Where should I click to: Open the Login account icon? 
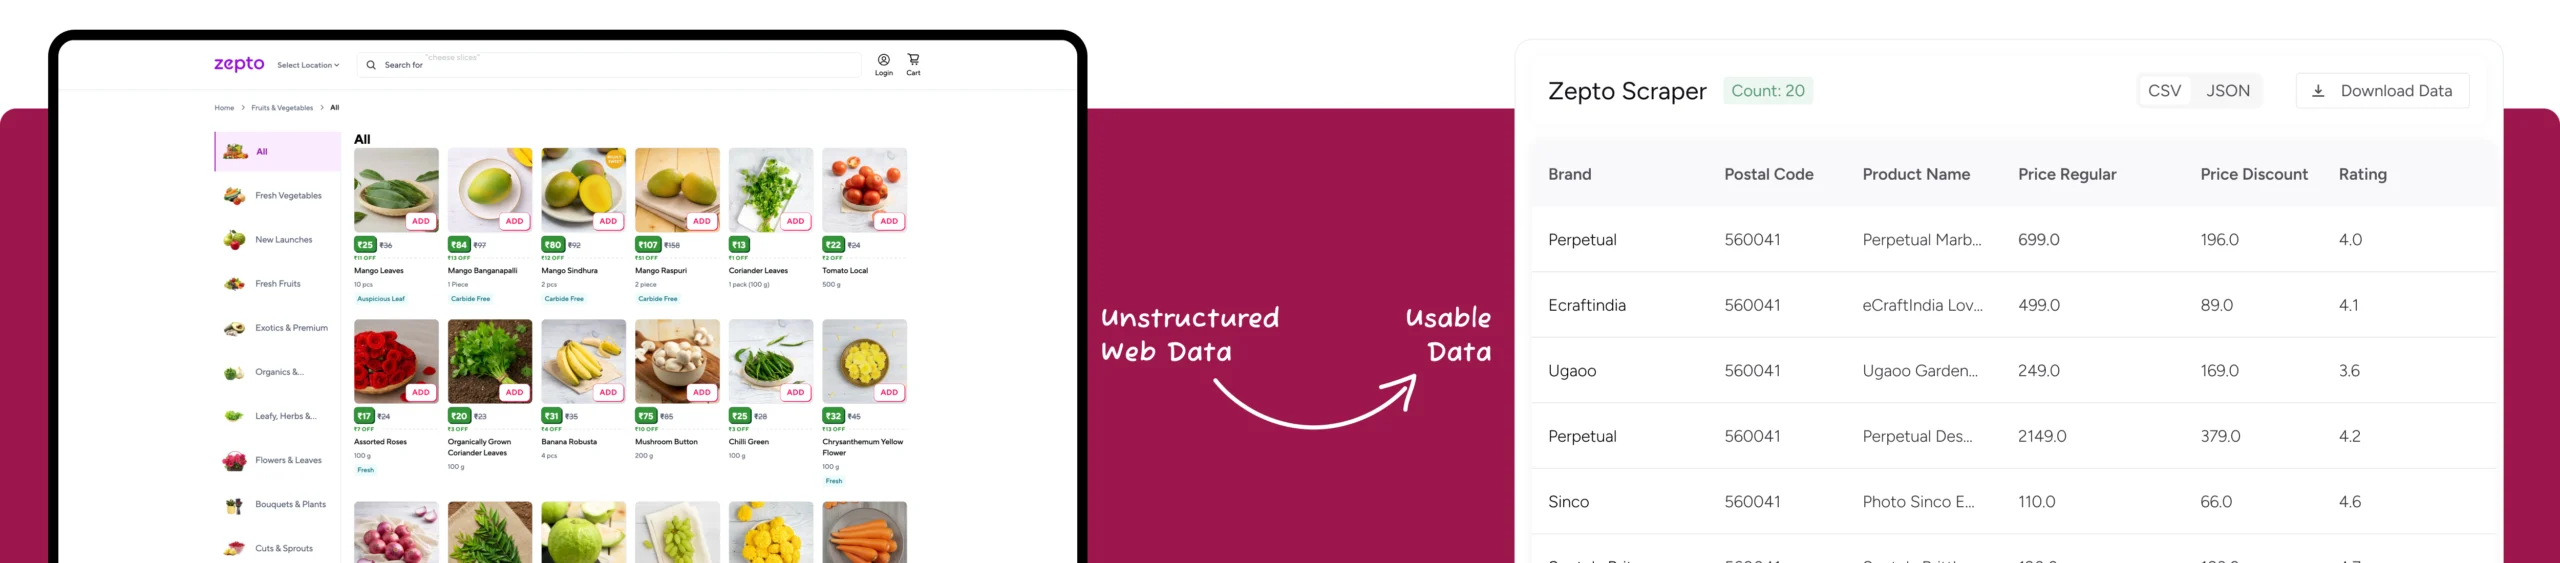coord(883,61)
